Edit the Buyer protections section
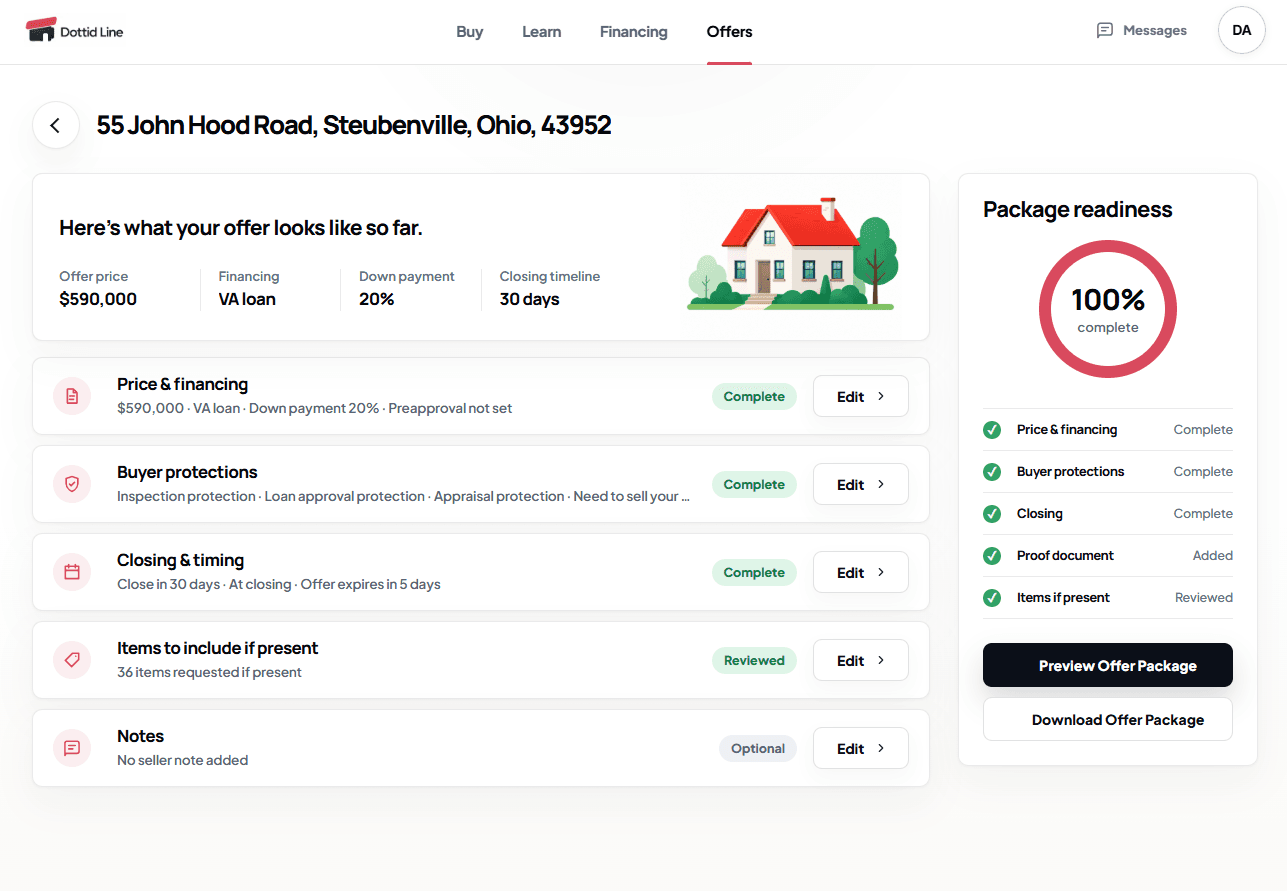 [861, 484]
